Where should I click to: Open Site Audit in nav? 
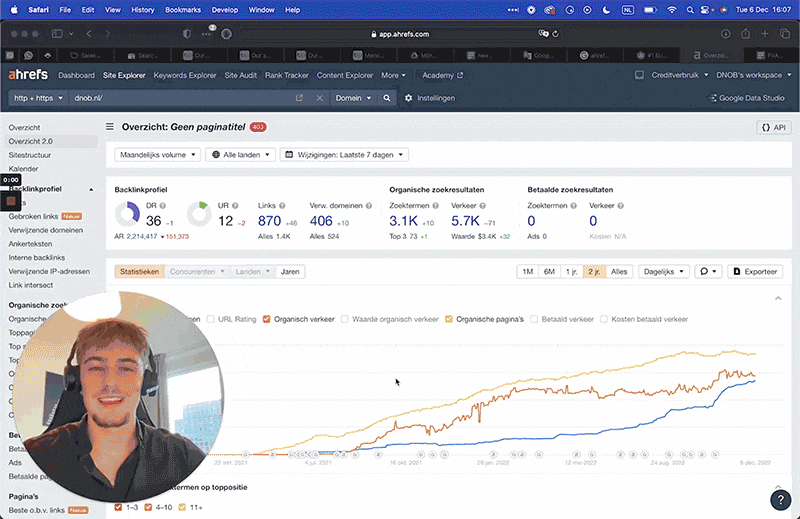(x=240, y=75)
